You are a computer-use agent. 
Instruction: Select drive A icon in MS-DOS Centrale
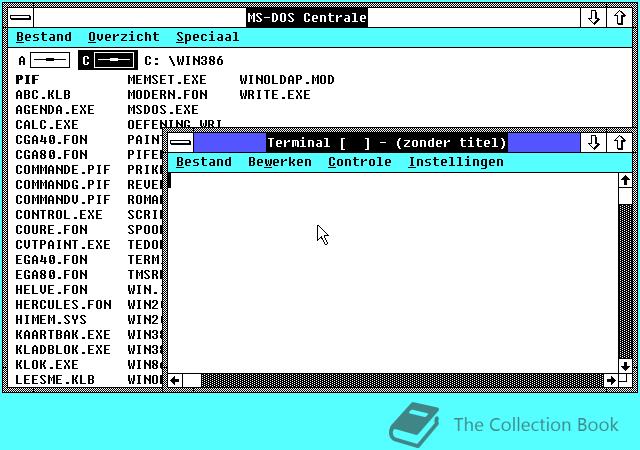click(x=44, y=60)
